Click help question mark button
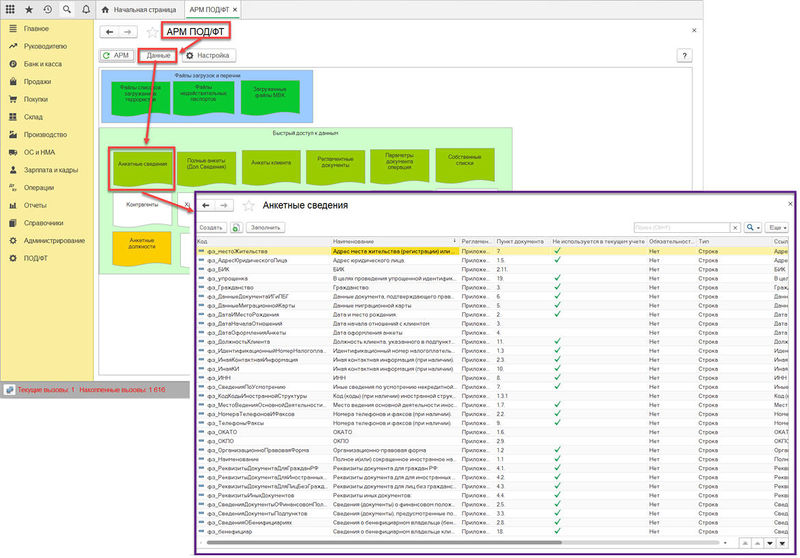The image size is (800, 558). (x=685, y=56)
